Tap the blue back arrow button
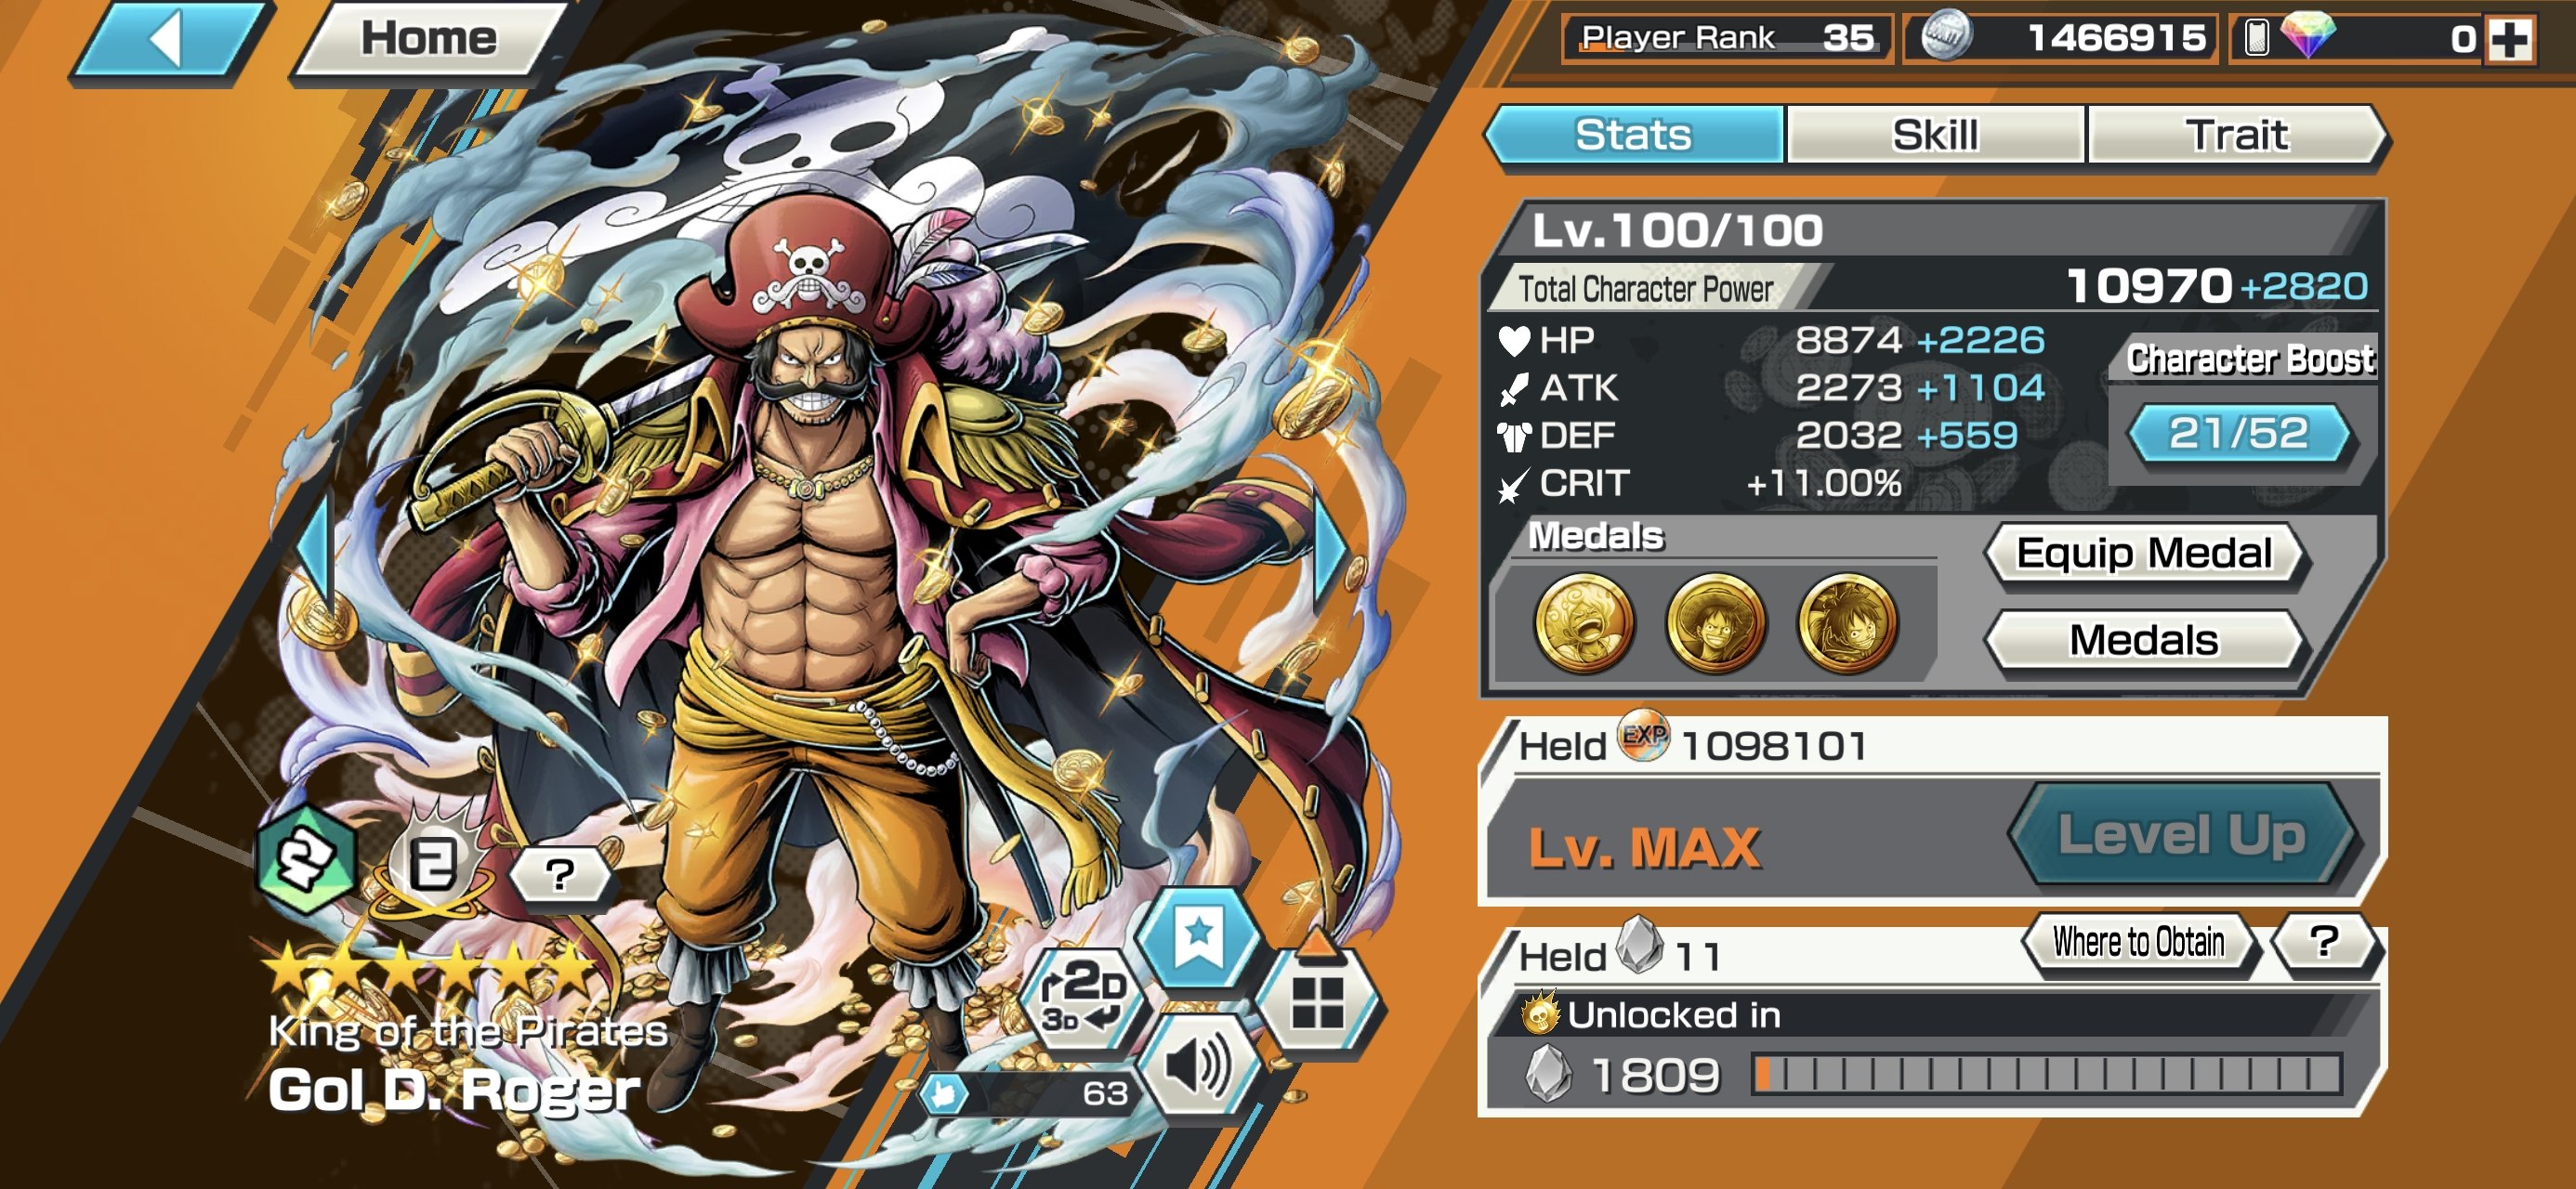 pyautogui.click(x=170, y=39)
